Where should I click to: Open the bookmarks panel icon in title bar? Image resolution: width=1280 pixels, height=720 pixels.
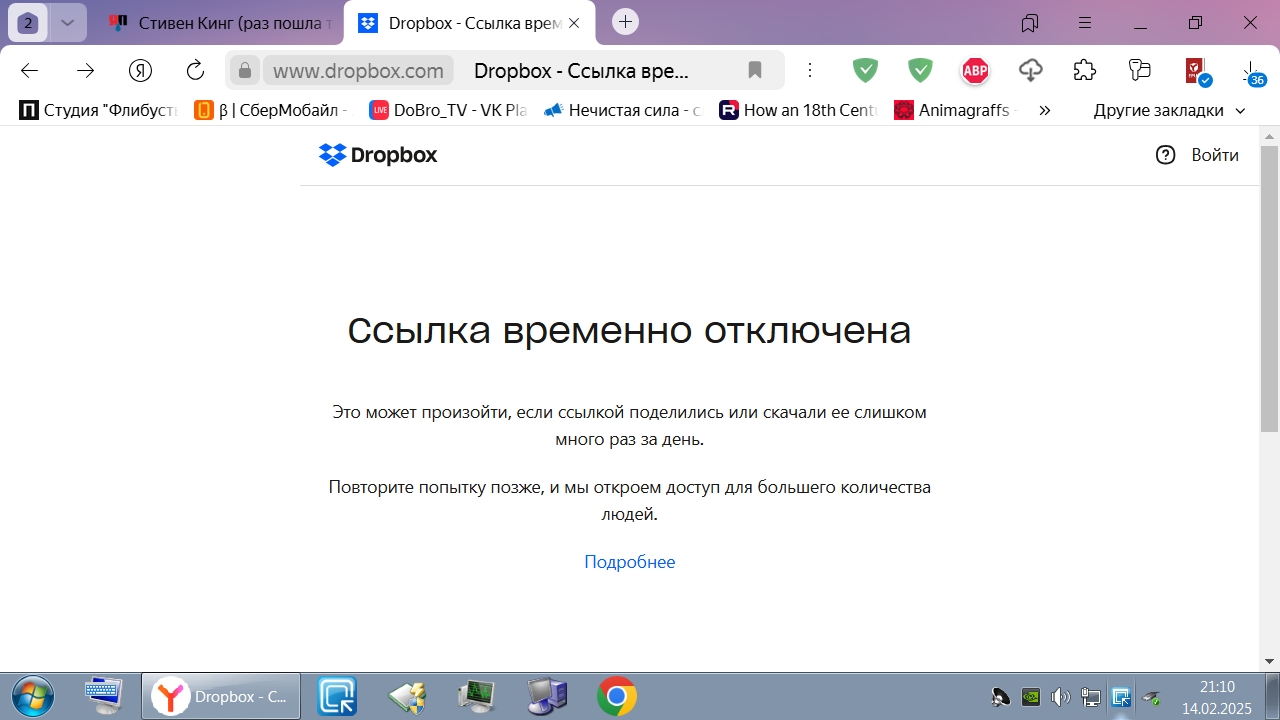coord(1030,22)
